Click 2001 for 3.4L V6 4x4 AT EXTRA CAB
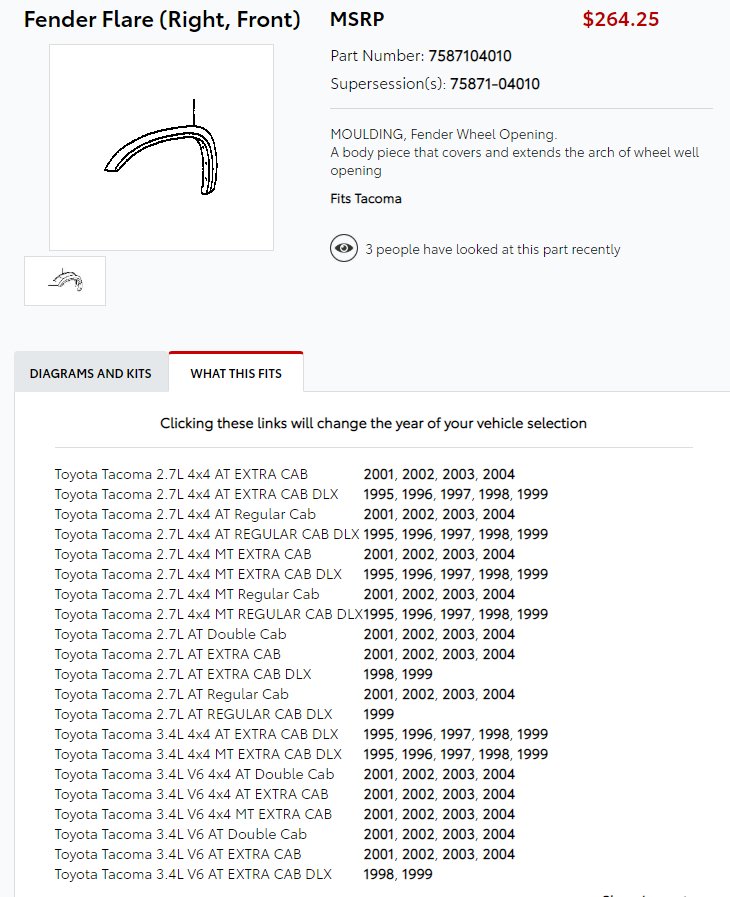This screenshot has width=730, height=897. (x=379, y=794)
